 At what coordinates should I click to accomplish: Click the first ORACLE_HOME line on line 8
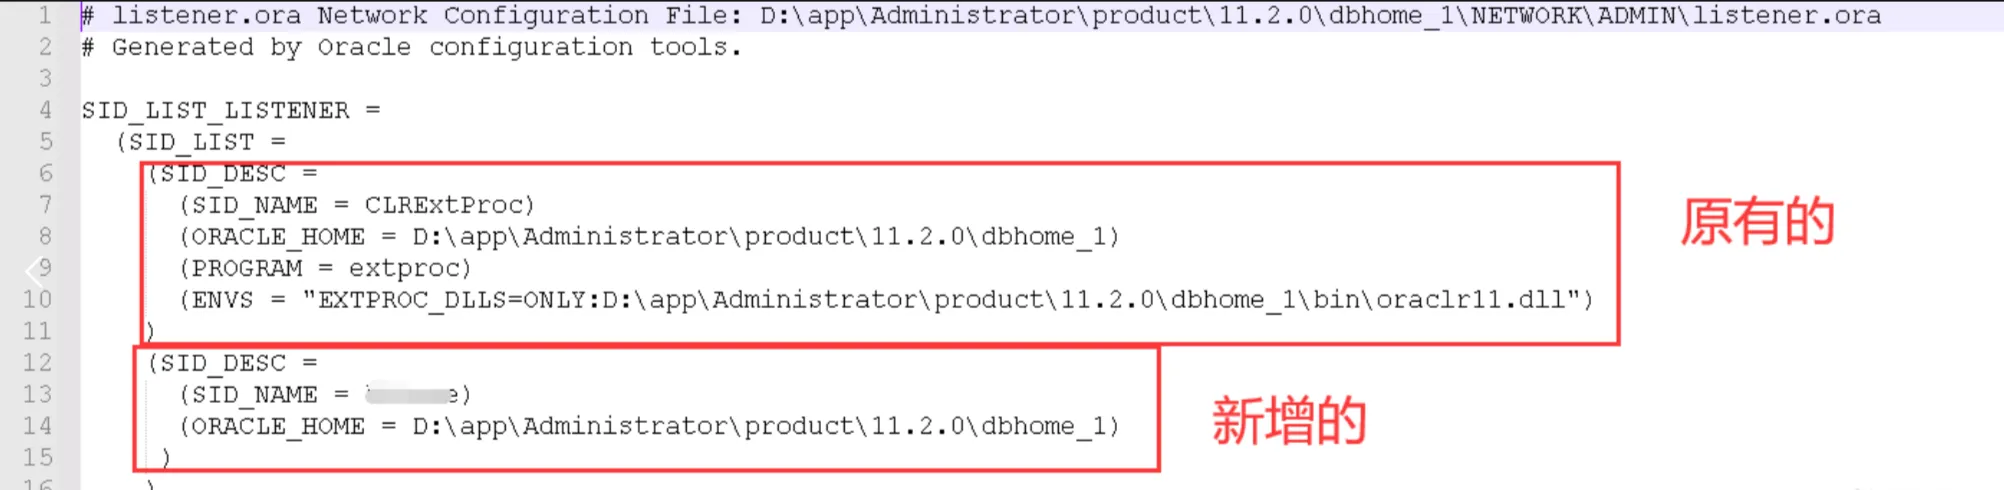pyautogui.click(x=650, y=237)
